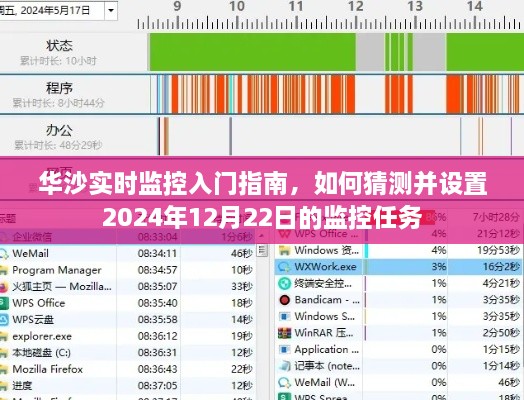This screenshot has width=524, height=400.
Task: Click the WinRAR archive icon
Action: click(284, 333)
